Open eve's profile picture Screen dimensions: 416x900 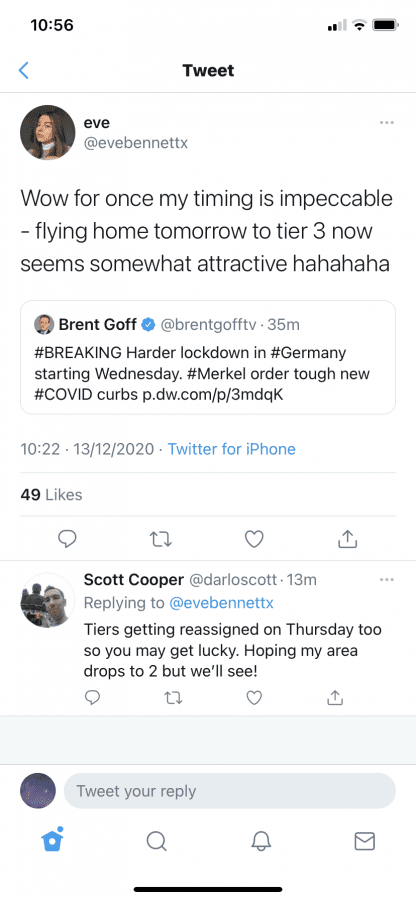point(48,133)
